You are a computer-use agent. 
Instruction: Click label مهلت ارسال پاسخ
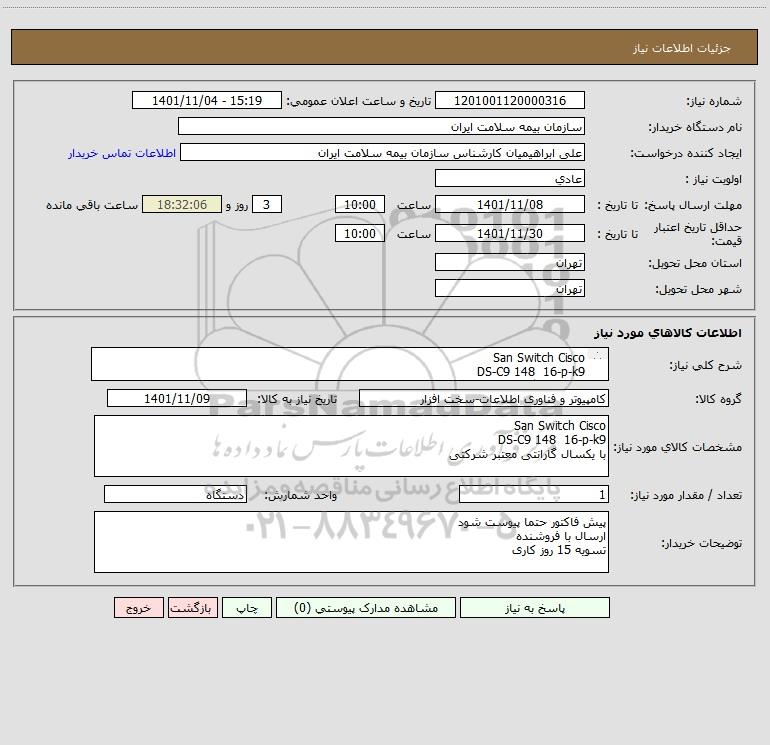[x=693, y=205]
